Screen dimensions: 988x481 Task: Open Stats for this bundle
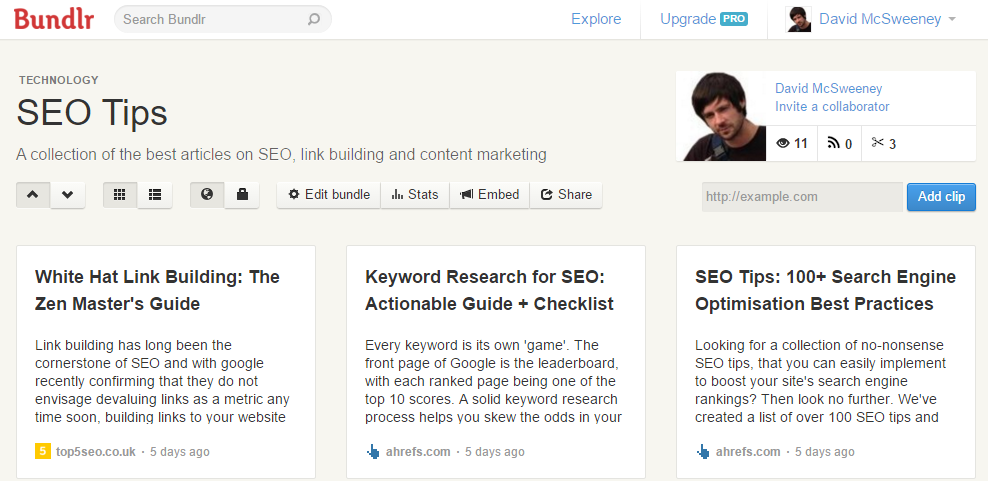[x=415, y=194]
